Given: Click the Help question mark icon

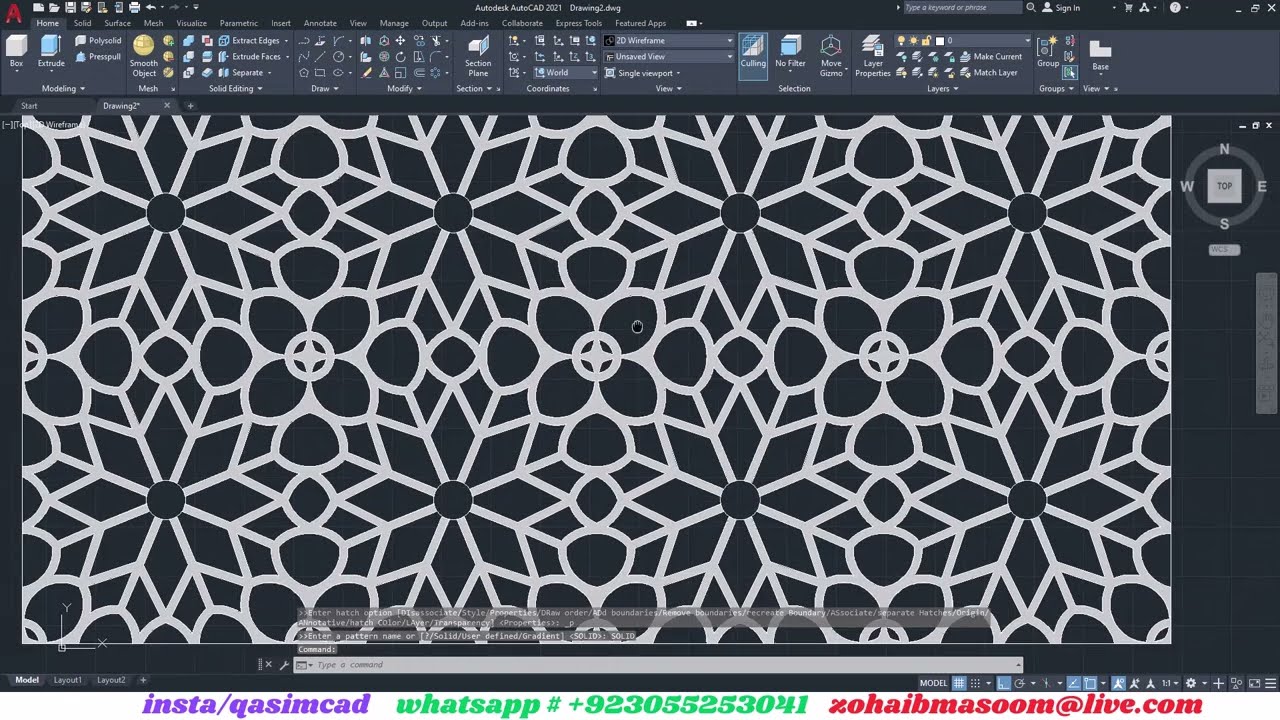Looking at the screenshot, I should pos(1175,7).
